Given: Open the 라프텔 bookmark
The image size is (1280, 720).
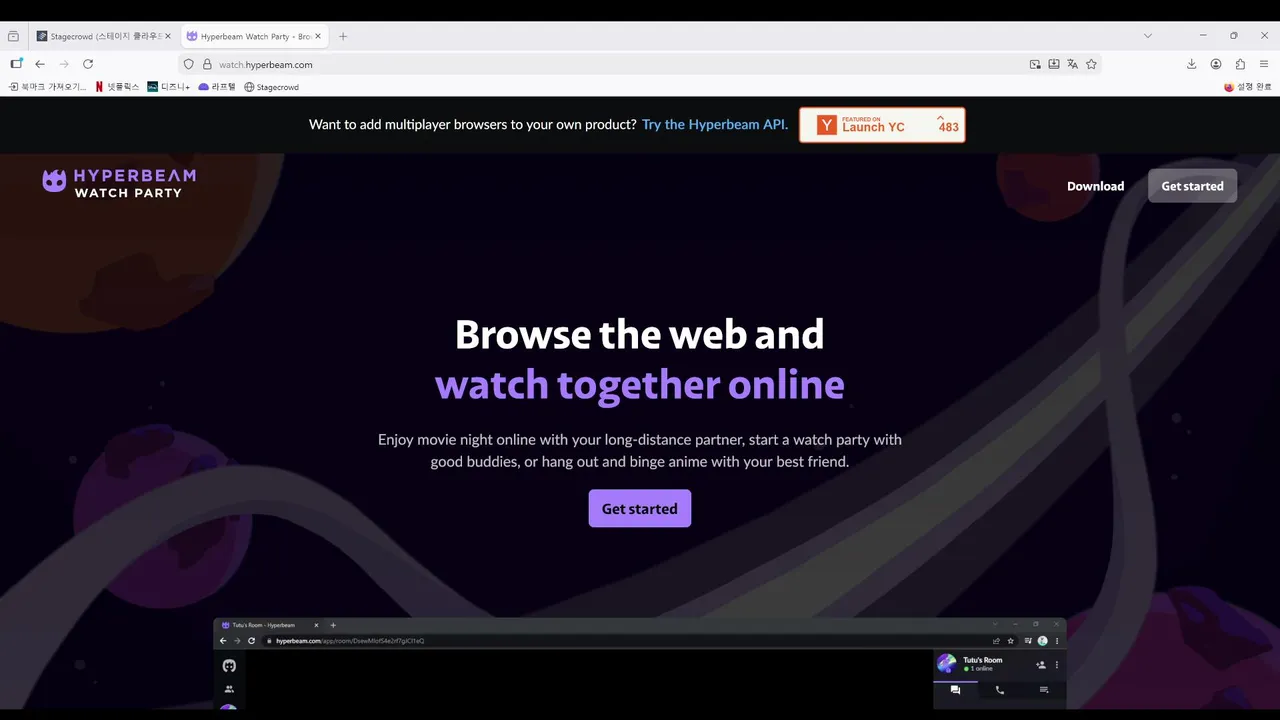Looking at the screenshot, I should point(217,87).
